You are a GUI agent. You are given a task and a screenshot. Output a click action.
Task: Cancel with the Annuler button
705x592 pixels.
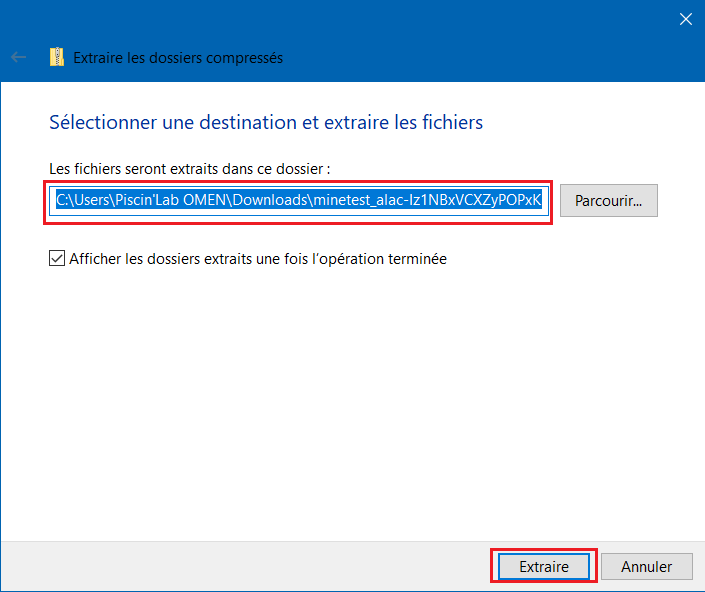(x=646, y=566)
